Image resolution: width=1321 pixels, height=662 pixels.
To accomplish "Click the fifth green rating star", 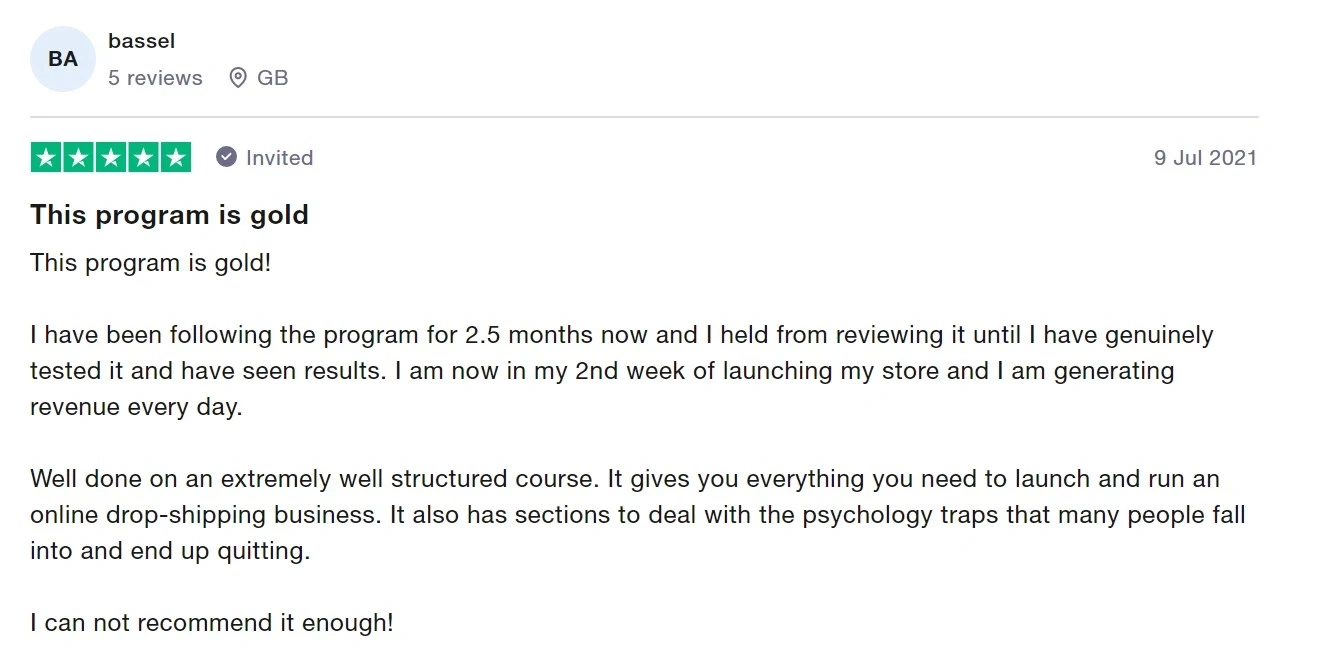I will pyautogui.click(x=175, y=157).
